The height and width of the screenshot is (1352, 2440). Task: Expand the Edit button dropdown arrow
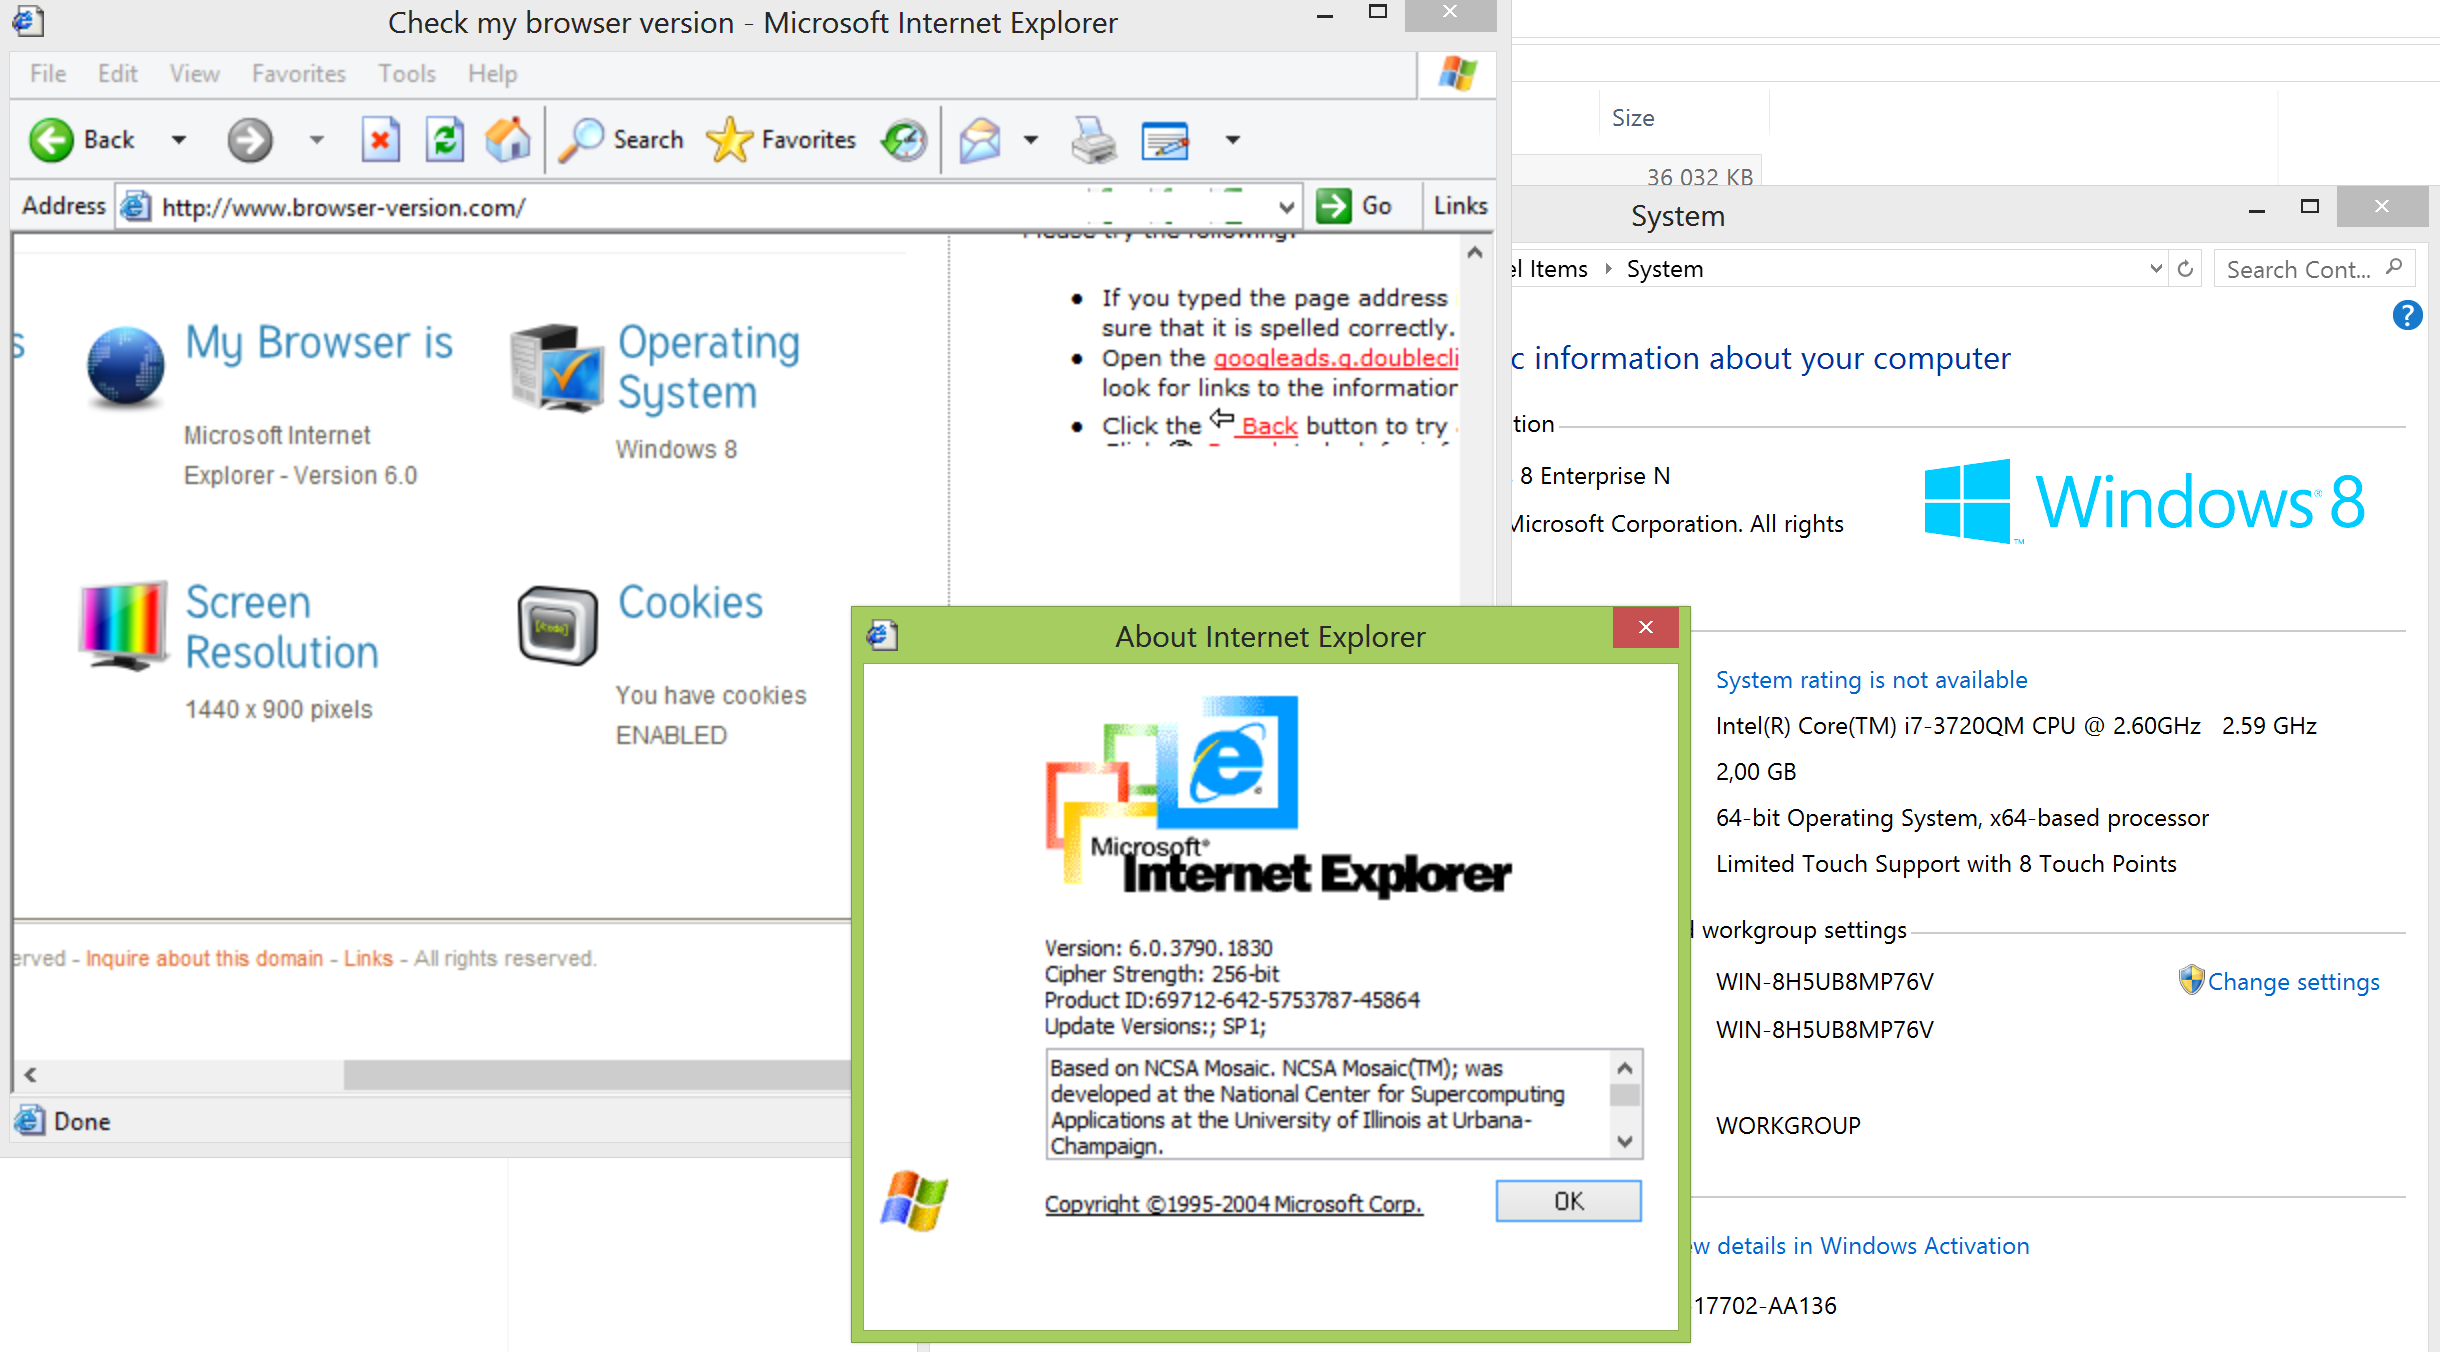coord(1233,140)
